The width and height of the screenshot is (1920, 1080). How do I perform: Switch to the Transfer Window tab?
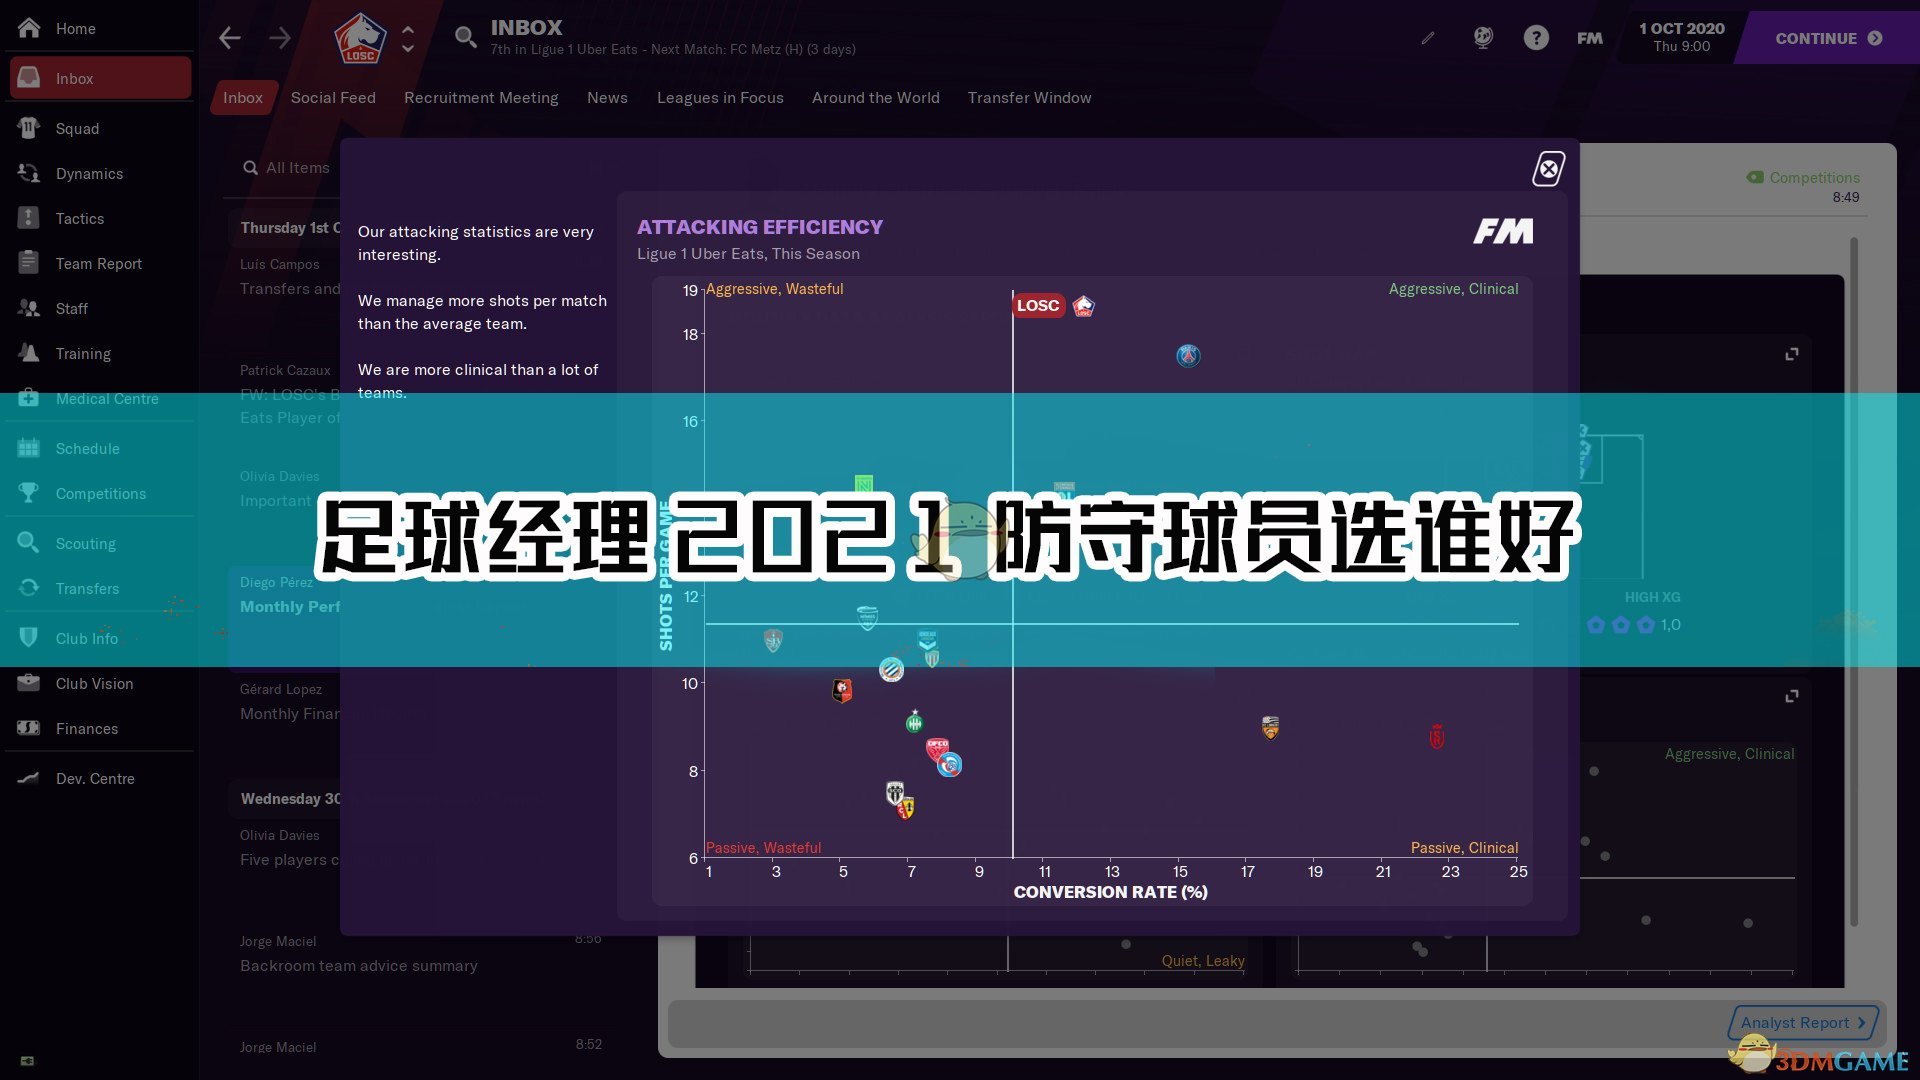pos(1029,97)
